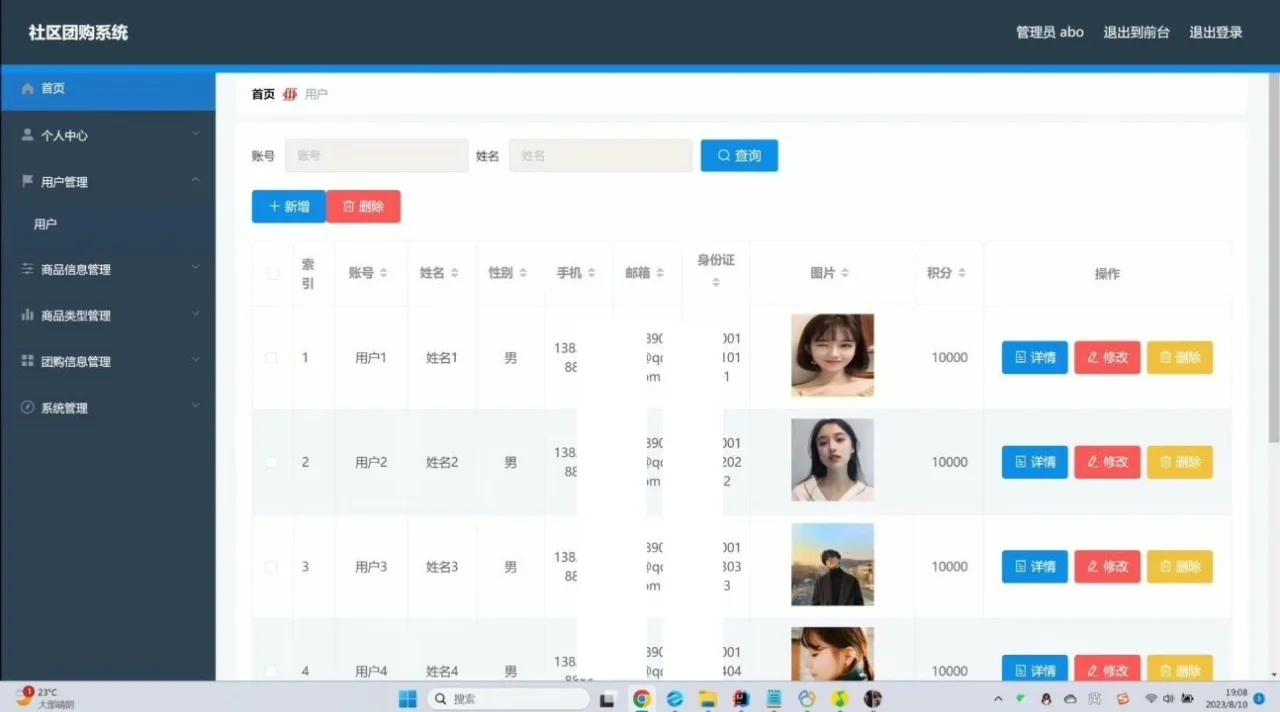Click the magnifier icon inside 查询 button
Image resolution: width=1280 pixels, height=712 pixels.
pyautogui.click(x=722, y=155)
